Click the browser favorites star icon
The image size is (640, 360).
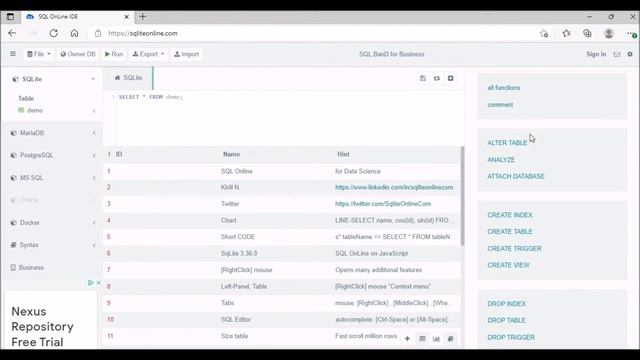566,33
